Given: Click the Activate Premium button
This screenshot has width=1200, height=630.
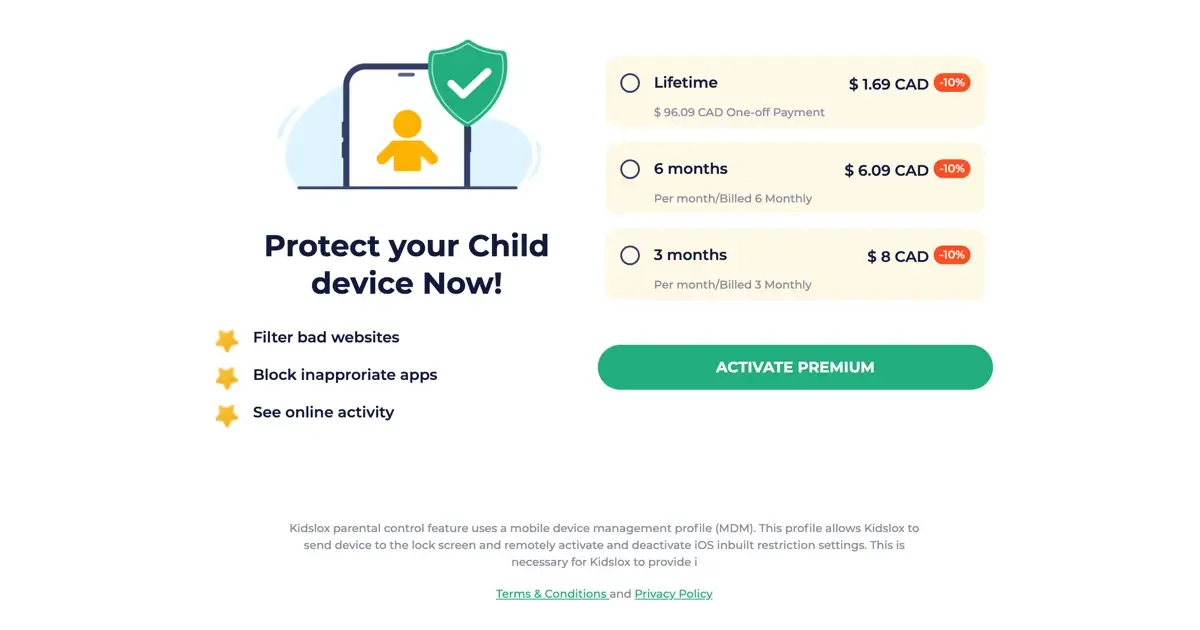Looking at the screenshot, I should tap(795, 367).
